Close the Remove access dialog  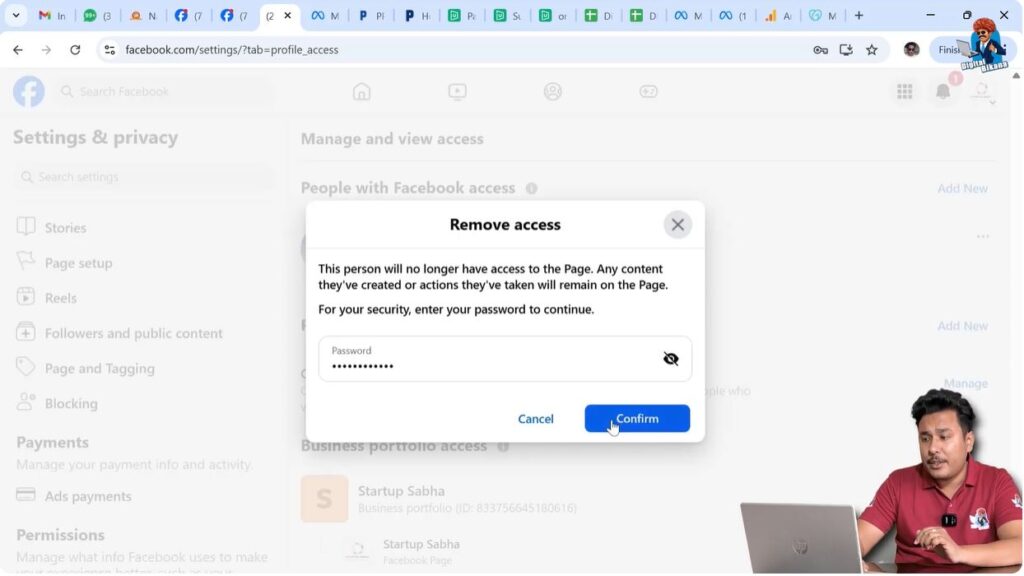[677, 224]
